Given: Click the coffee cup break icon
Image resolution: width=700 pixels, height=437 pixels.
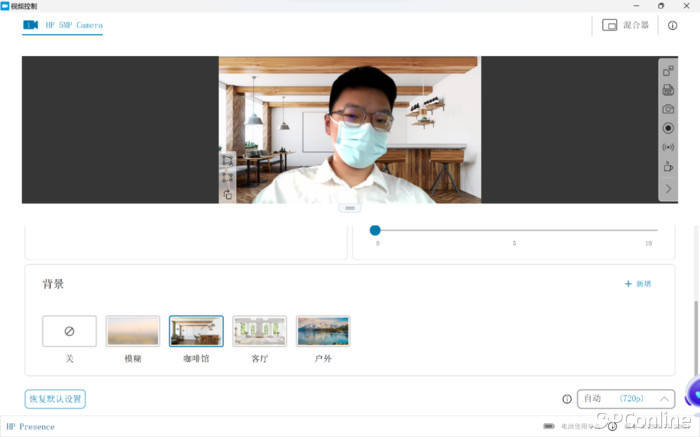Looking at the screenshot, I should (x=668, y=167).
